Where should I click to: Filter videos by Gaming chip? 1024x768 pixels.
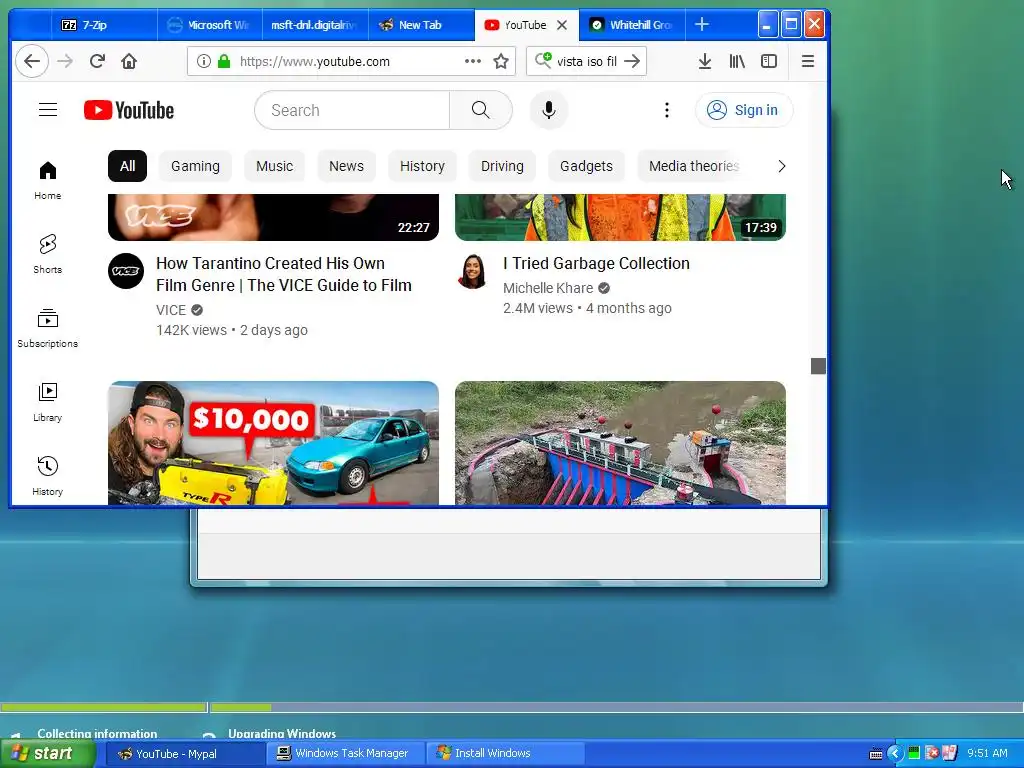195,166
